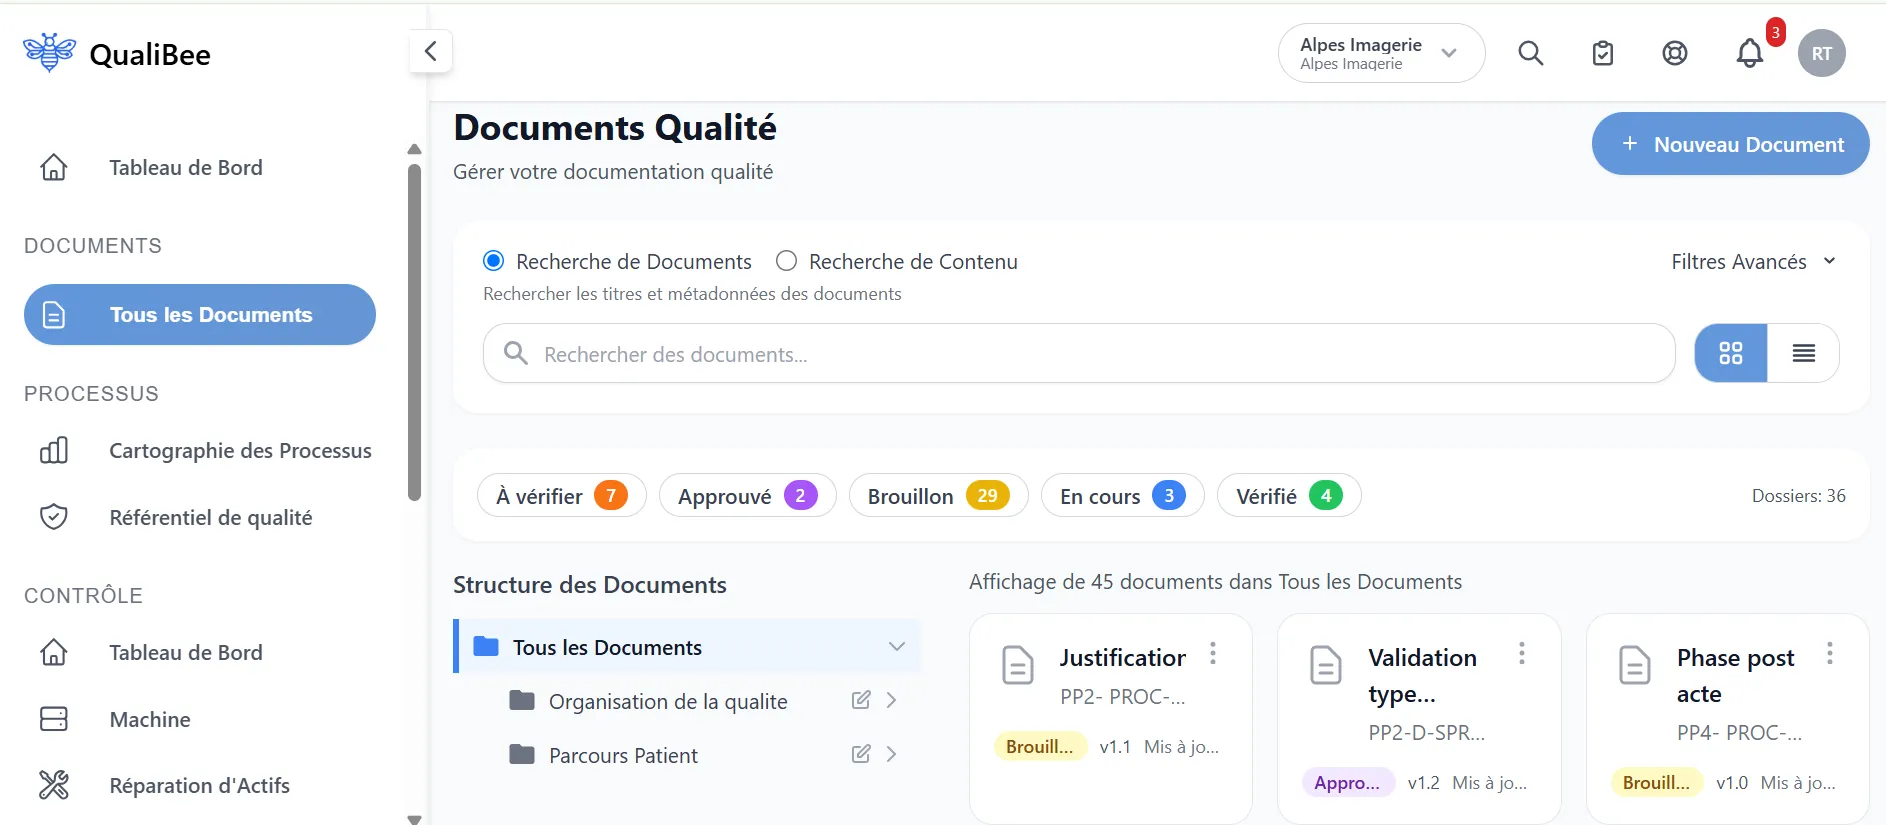
Task: Switch to list view
Action: click(x=1804, y=353)
